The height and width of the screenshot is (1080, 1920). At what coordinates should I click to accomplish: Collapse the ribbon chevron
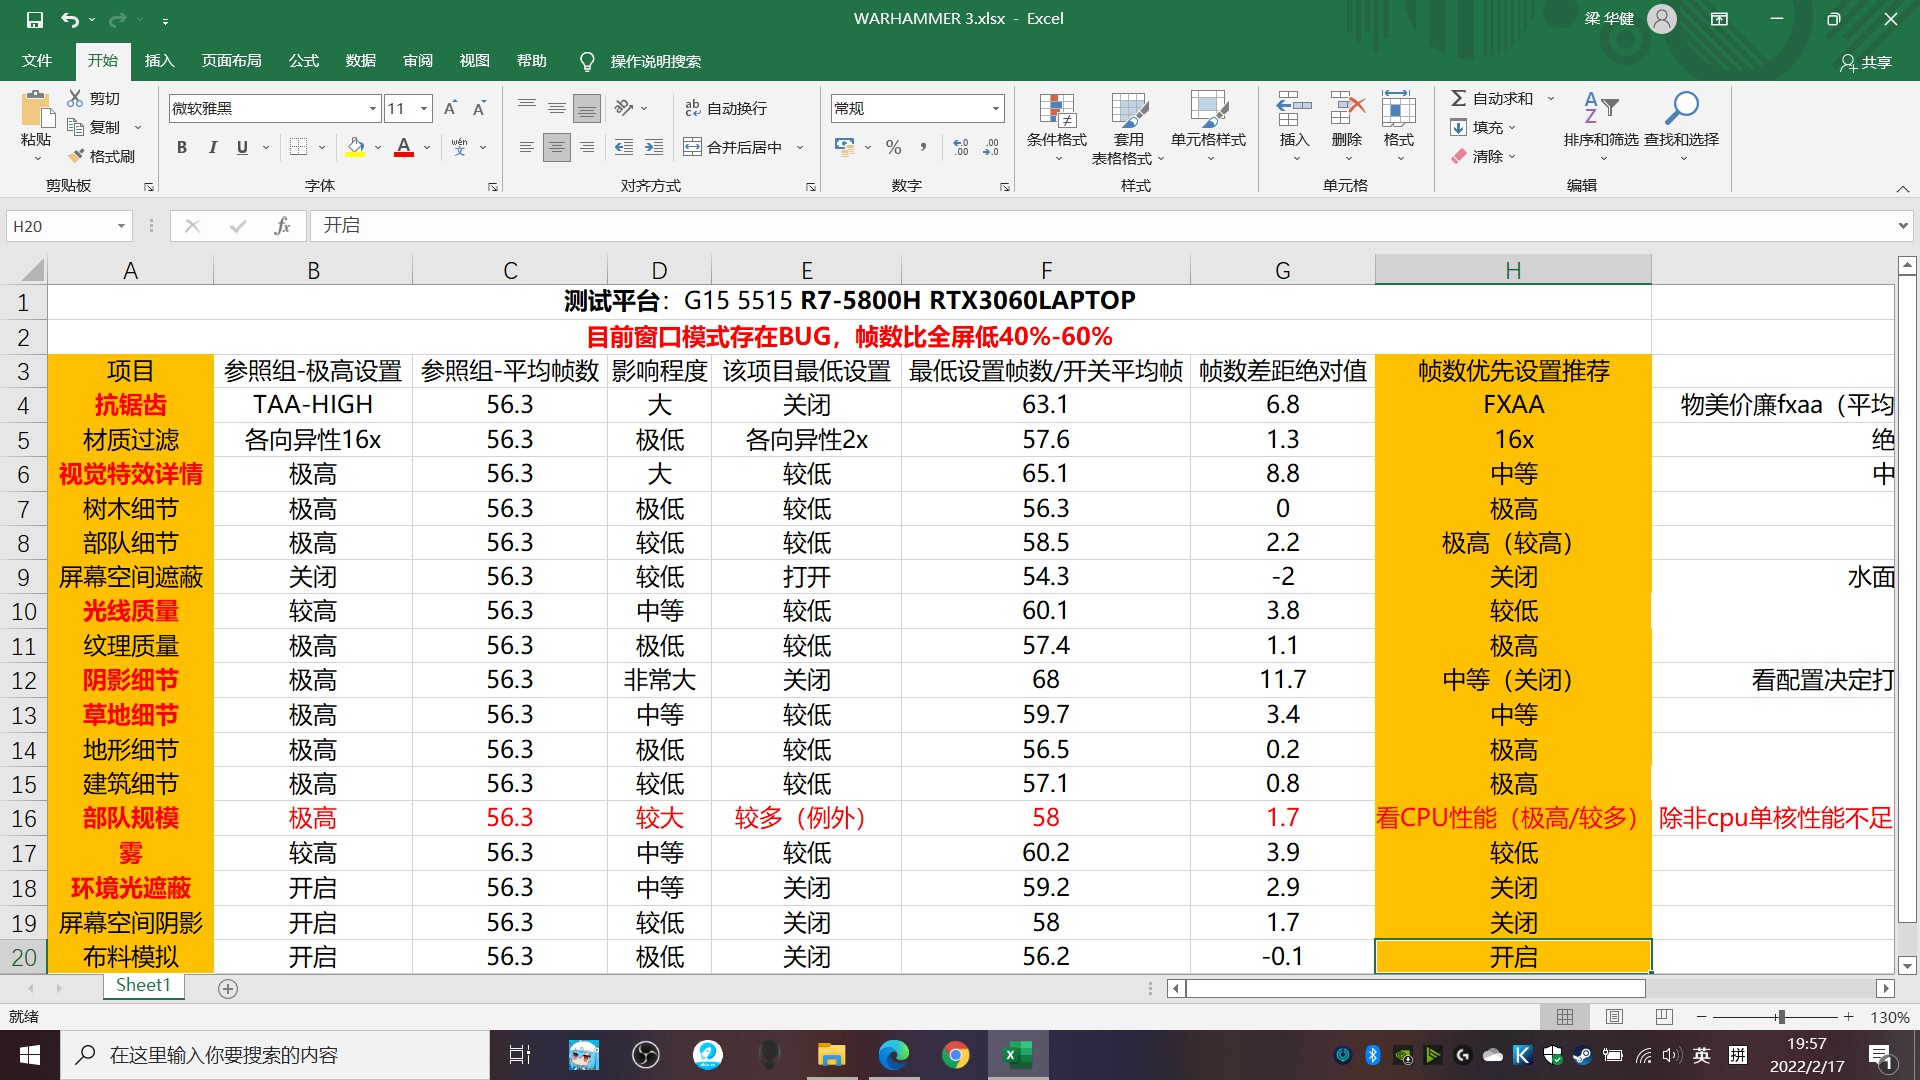[x=1902, y=188]
